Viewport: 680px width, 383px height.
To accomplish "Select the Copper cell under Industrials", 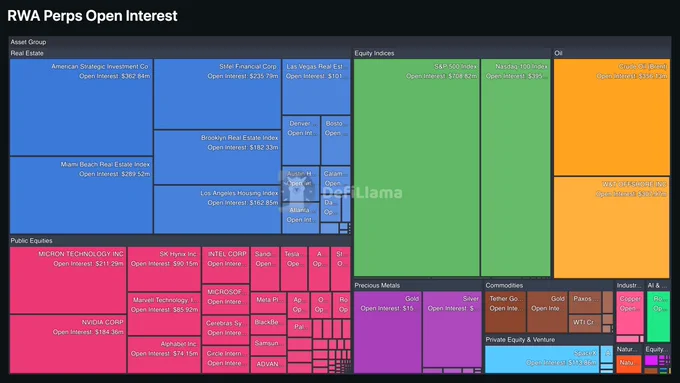I will click(x=630, y=313).
